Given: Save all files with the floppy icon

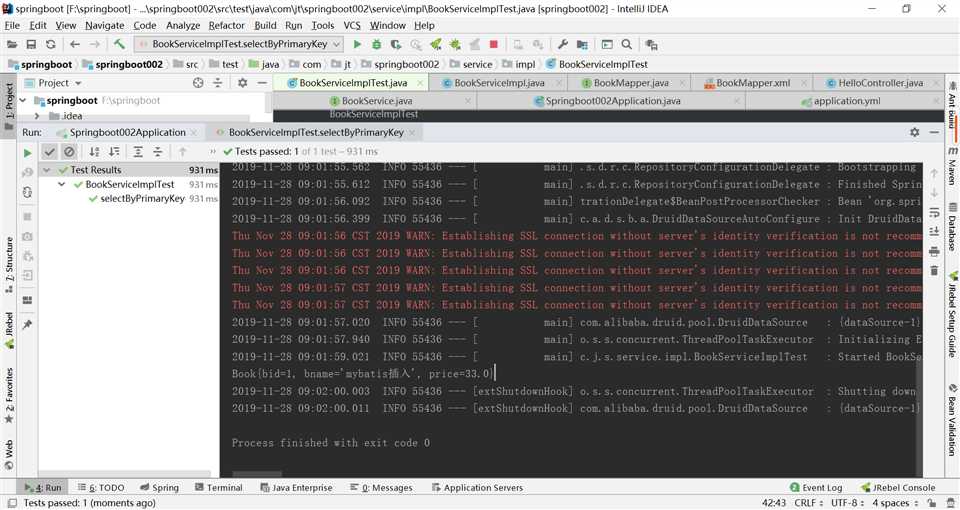Looking at the screenshot, I should [x=31, y=45].
